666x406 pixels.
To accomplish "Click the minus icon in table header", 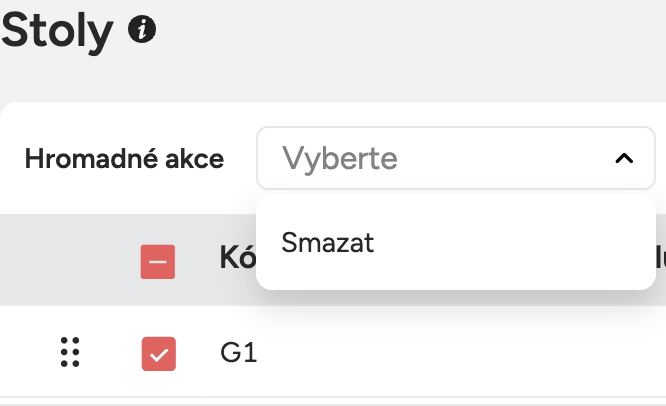I will coord(158,261).
